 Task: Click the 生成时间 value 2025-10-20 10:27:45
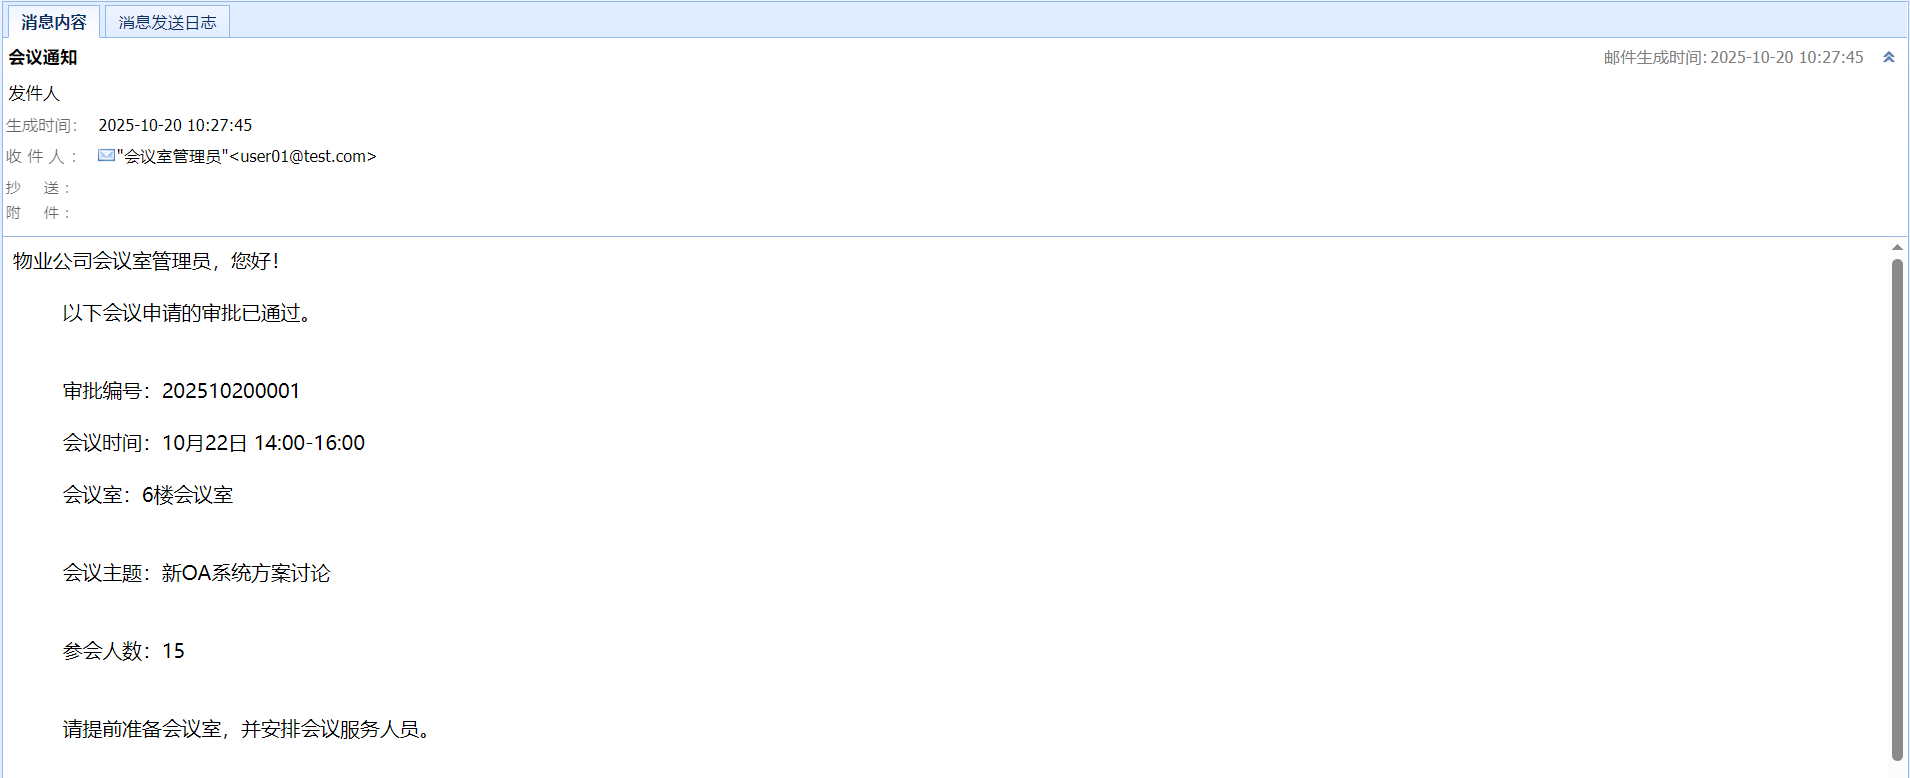pos(175,125)
